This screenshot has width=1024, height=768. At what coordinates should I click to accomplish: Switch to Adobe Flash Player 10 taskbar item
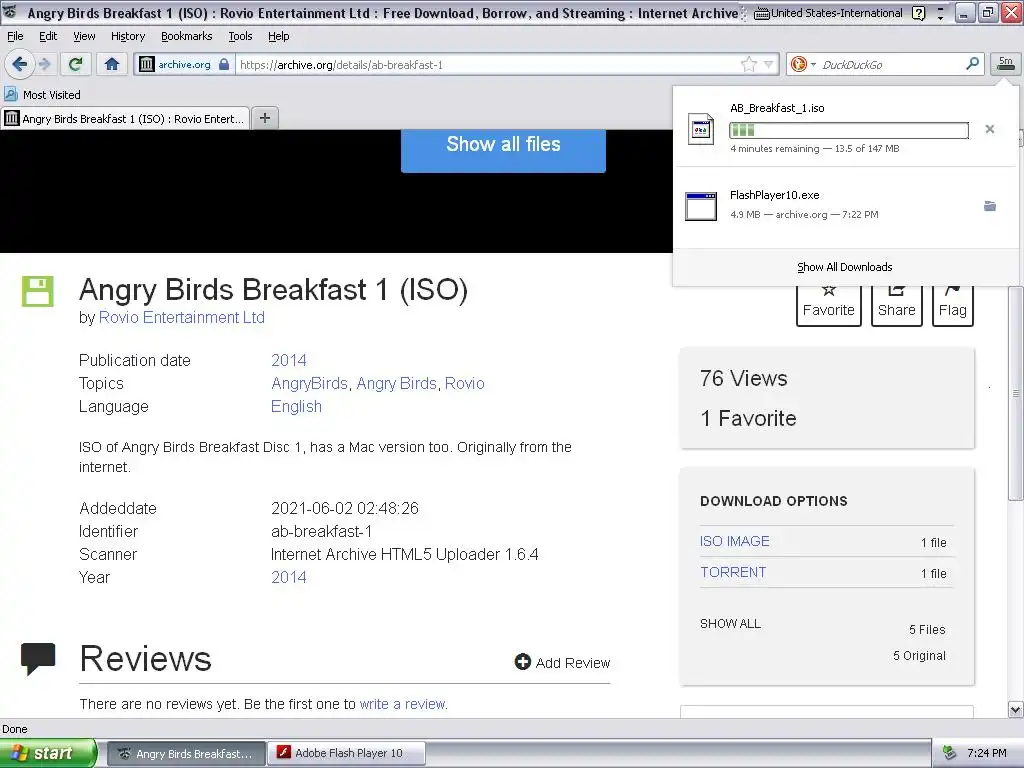coord(347,753)
